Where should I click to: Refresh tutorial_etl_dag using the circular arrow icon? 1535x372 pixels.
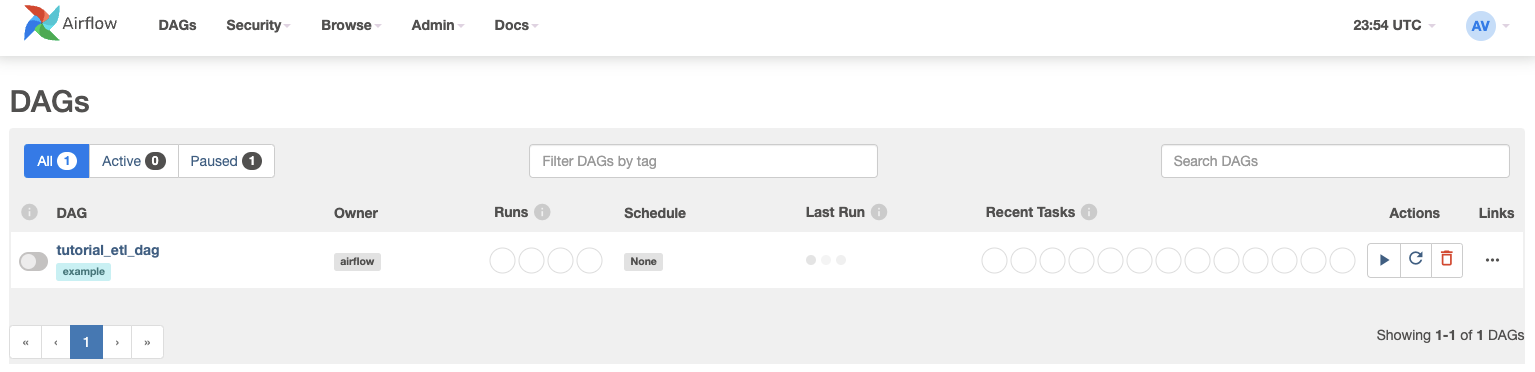[1415, 260]
